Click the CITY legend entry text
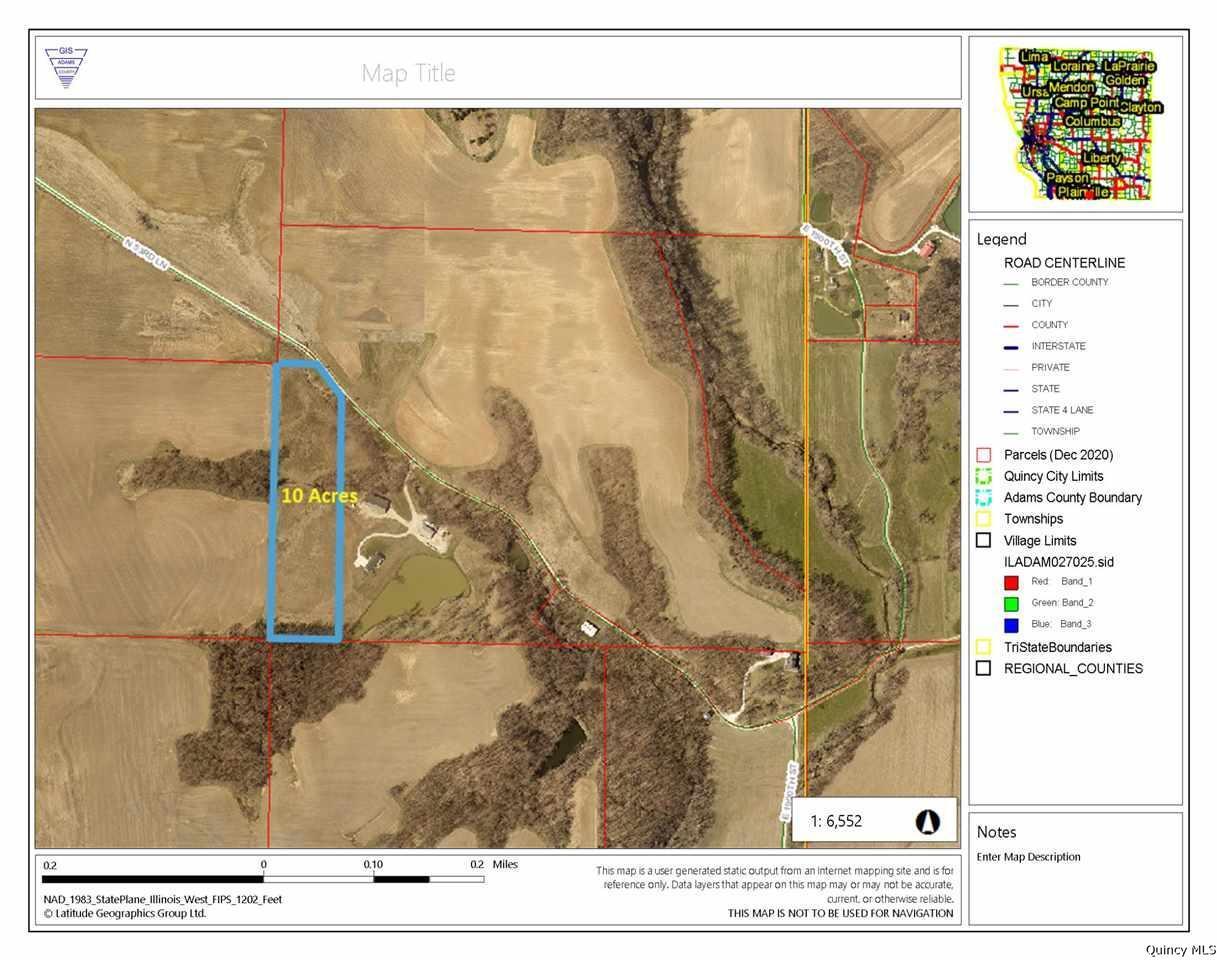Screen dimensions: 1217x960 coord(1041,304)
